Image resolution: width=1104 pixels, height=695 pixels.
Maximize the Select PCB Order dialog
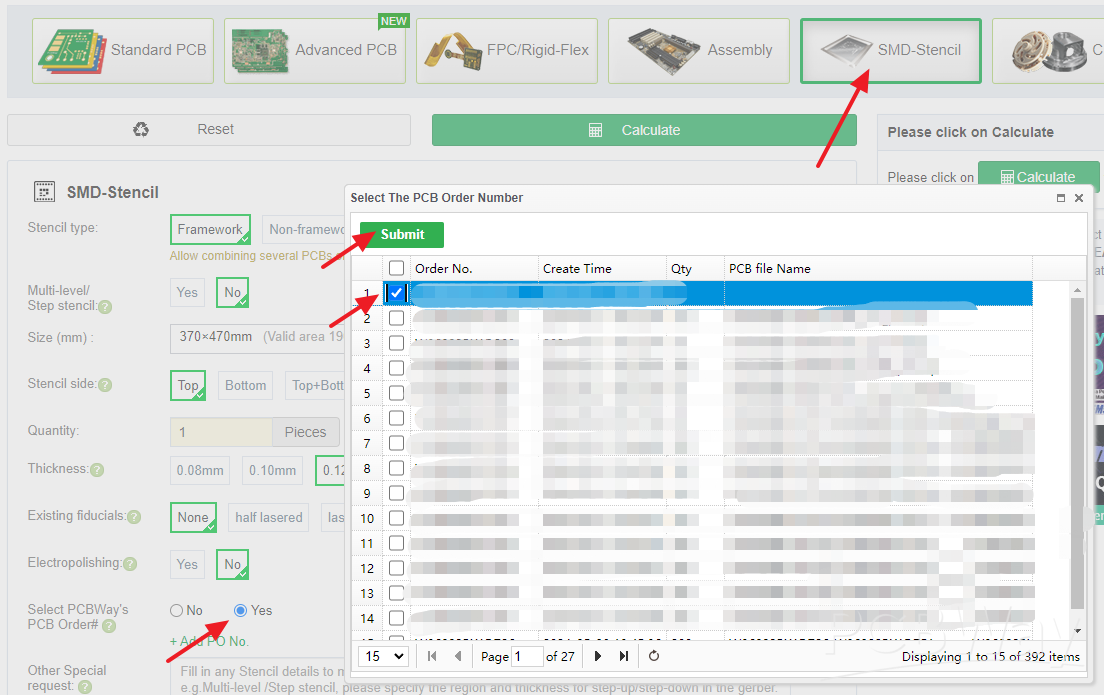tap(1061, 198)
